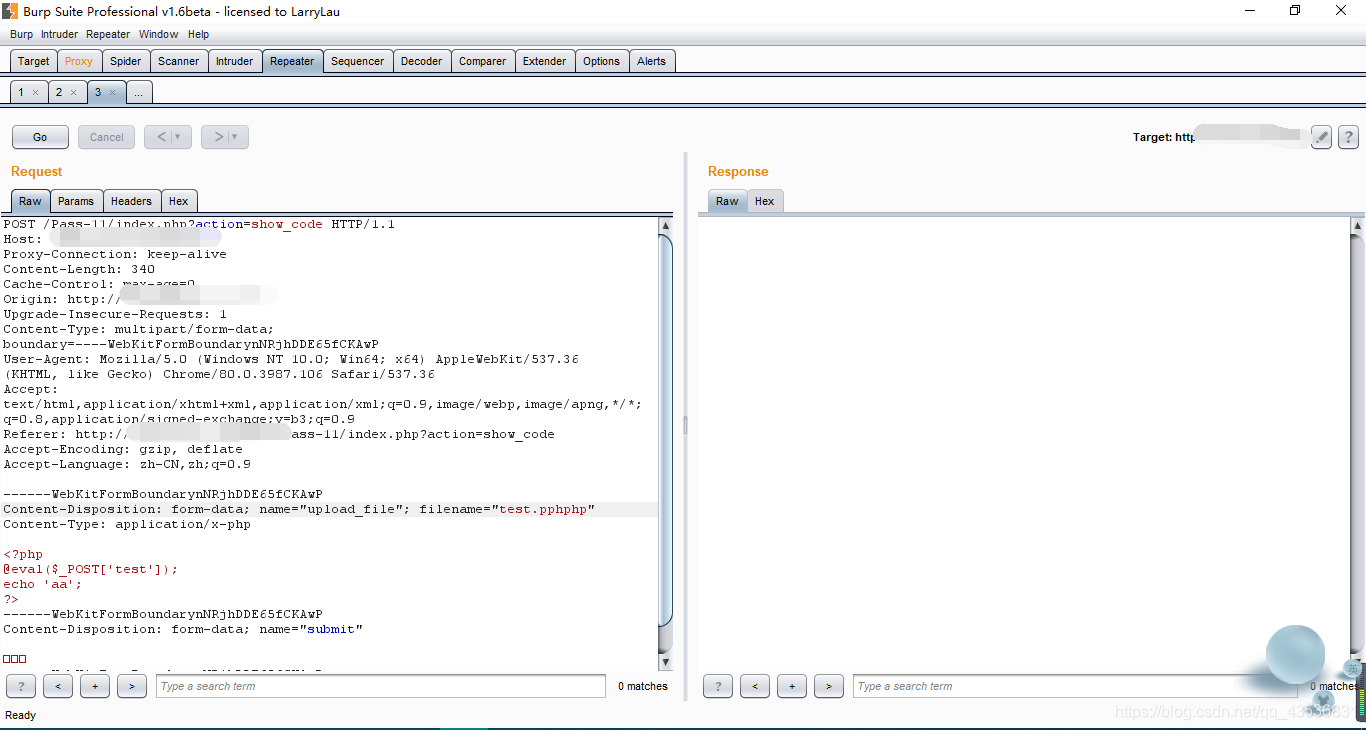Go to previous match in response search
Screen dimensions: 1366x730
pos(755,686)
